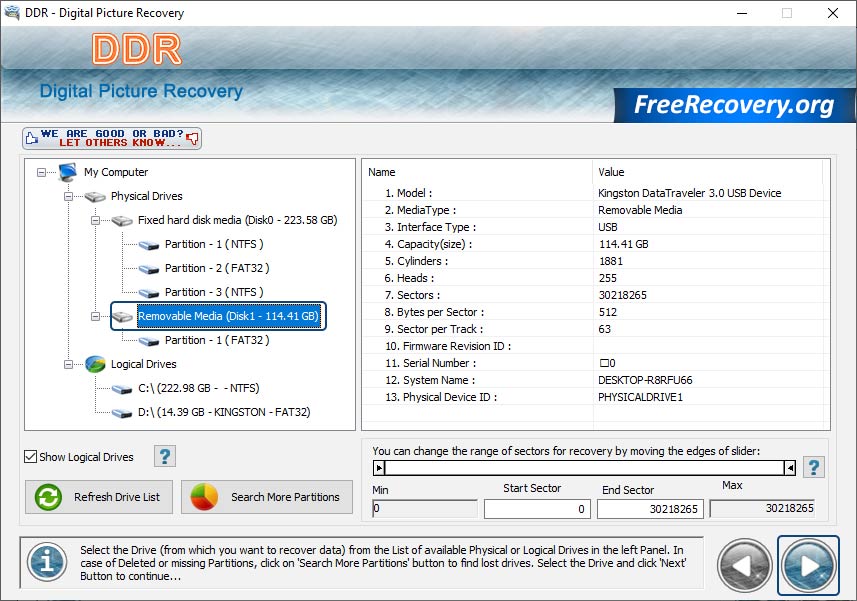Collapse the Physical Drives node
Screen dimensions: 857x601
pyautogui.click(x=68, y=197)
